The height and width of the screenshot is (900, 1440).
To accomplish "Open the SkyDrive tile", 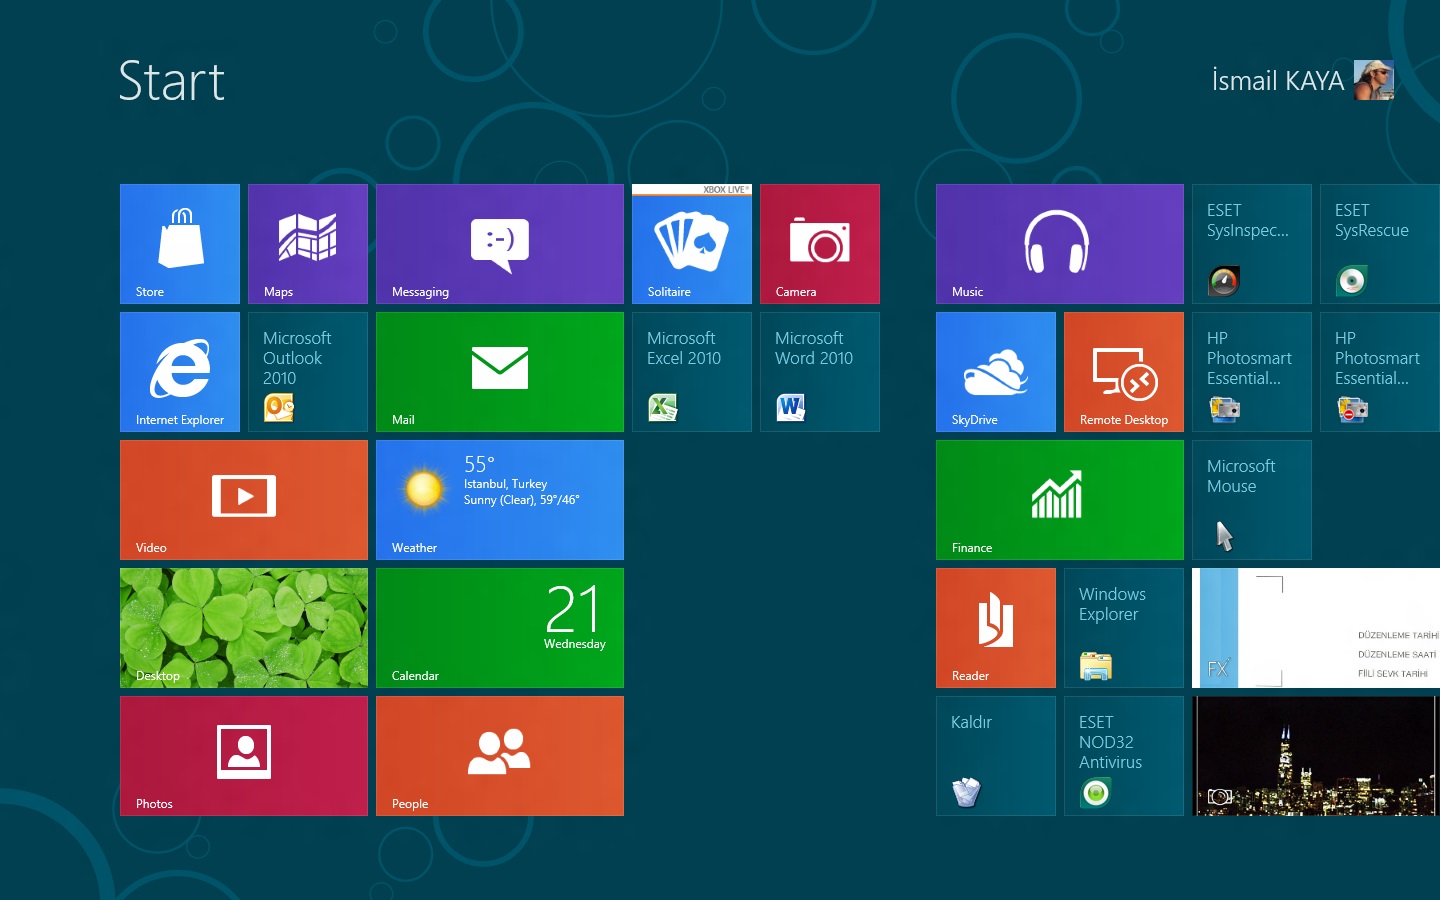I will (996, 372).
